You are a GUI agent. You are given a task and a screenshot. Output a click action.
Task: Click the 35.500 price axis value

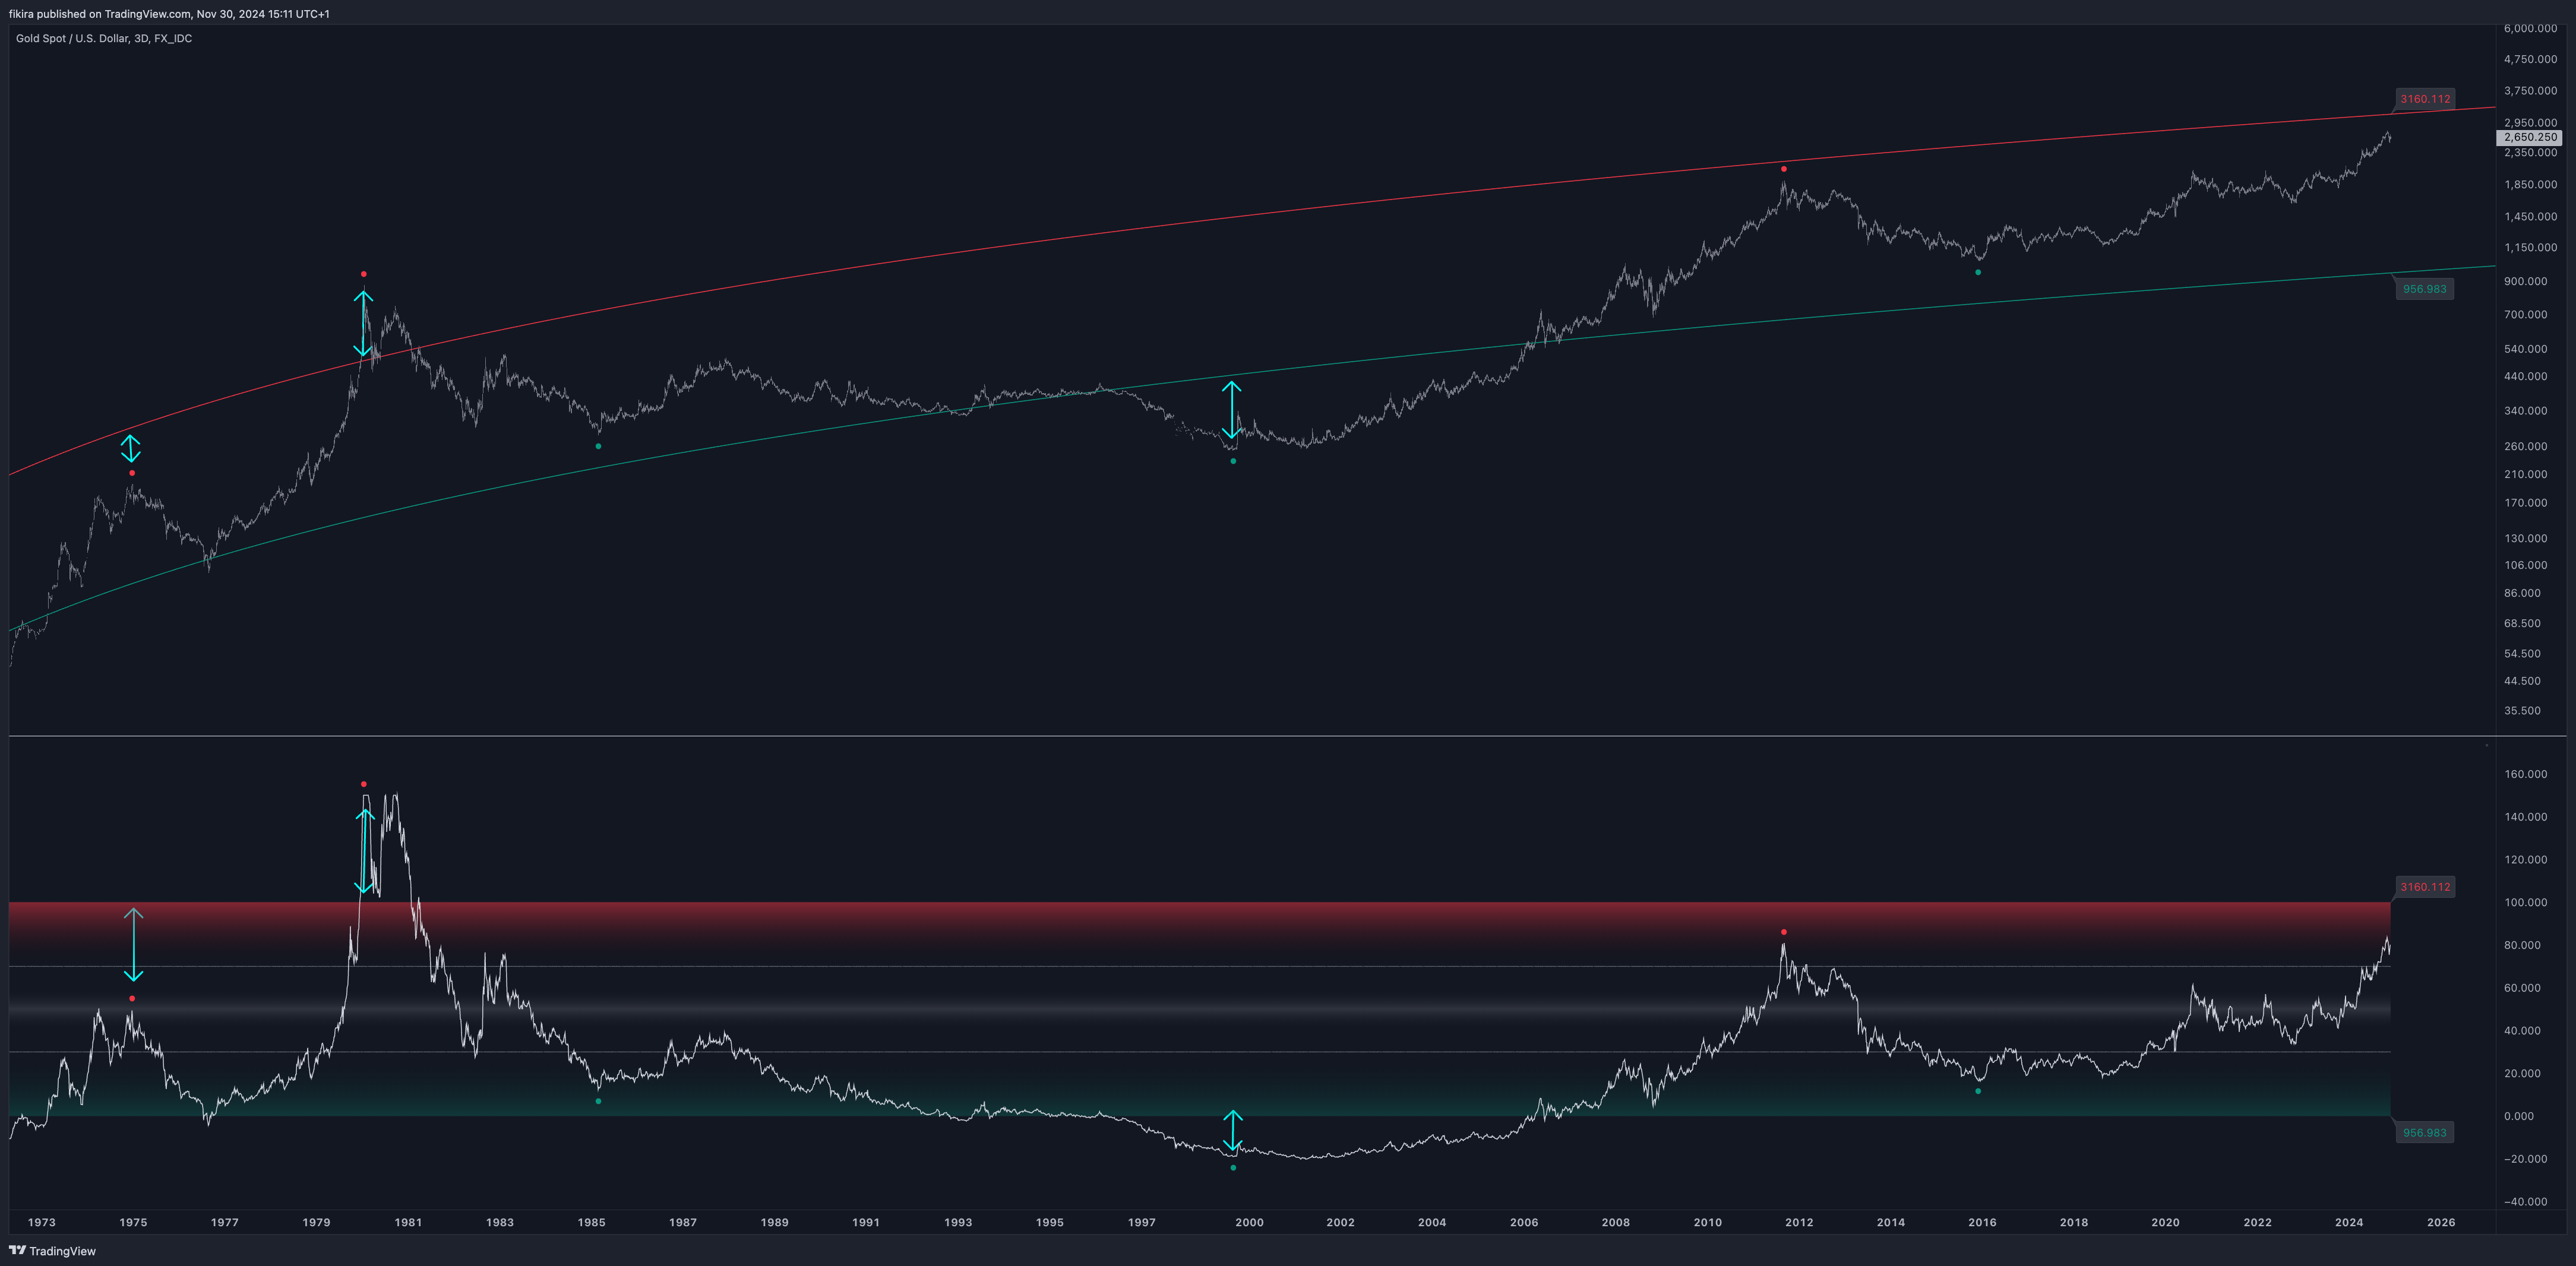coord(2522,712)
